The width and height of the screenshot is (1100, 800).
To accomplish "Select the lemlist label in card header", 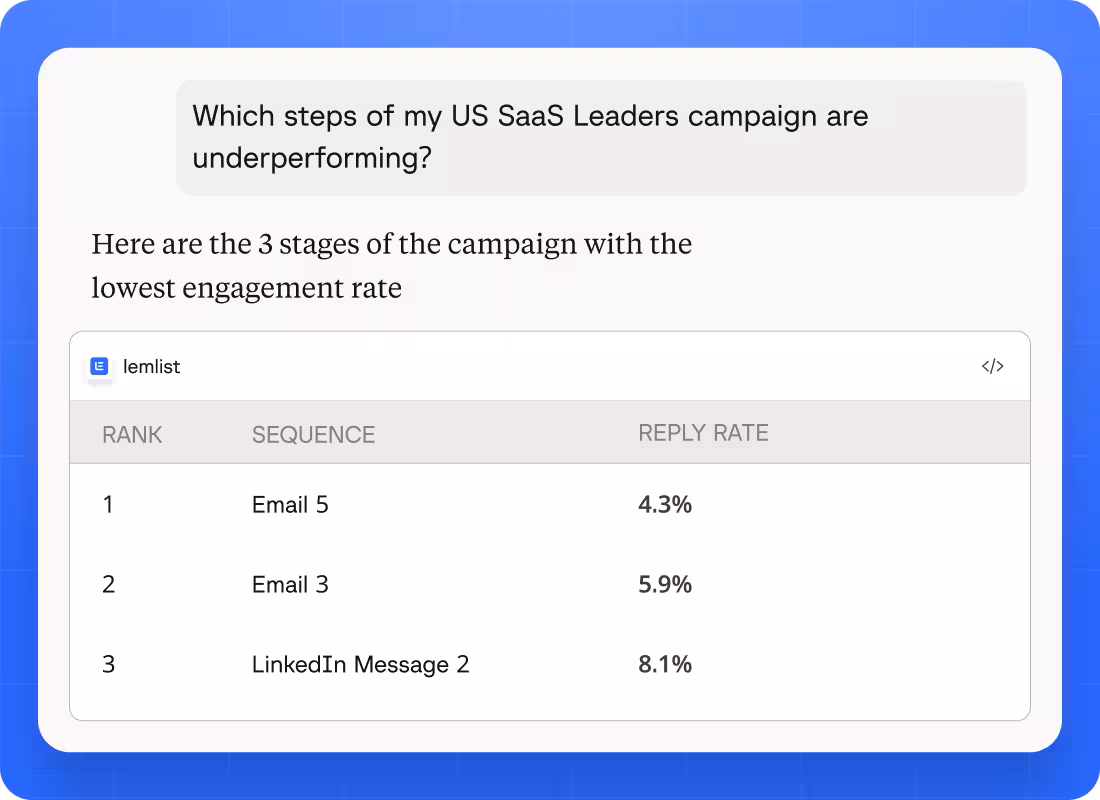I will tap(152, 366).
